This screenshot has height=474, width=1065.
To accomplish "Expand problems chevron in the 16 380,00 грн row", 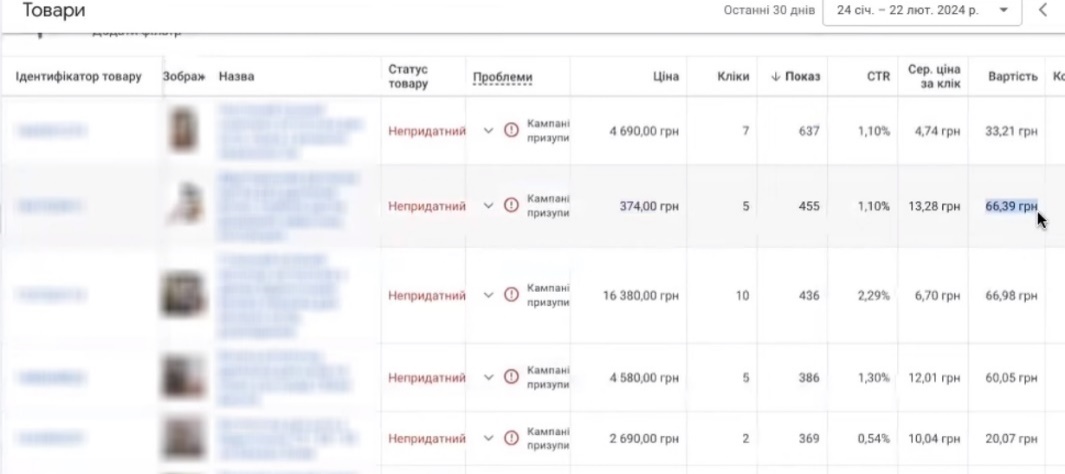I will [x=488, y=295].
